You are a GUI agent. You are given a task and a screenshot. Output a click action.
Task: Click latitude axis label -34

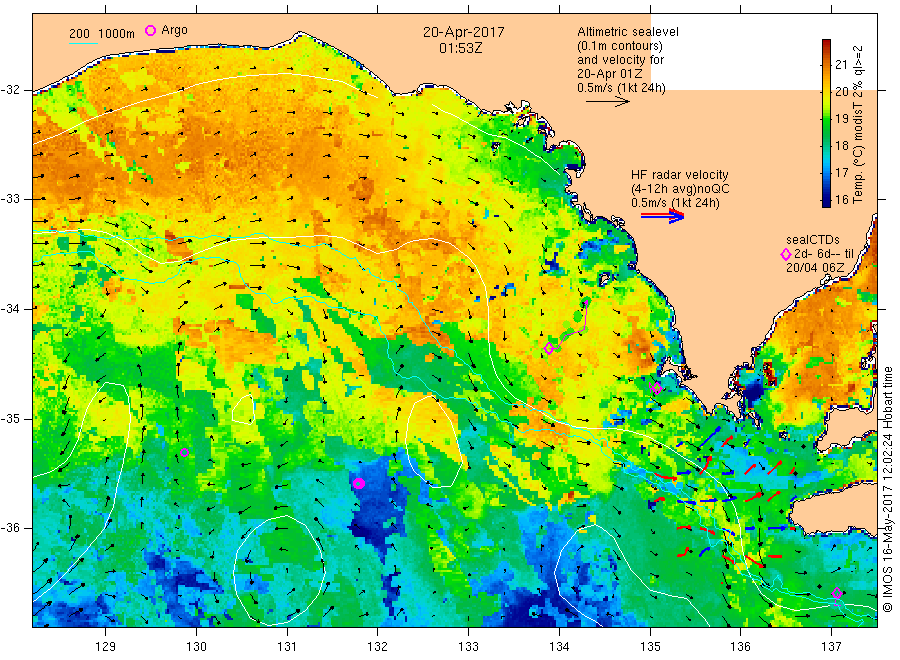click(x=11, y=309)
